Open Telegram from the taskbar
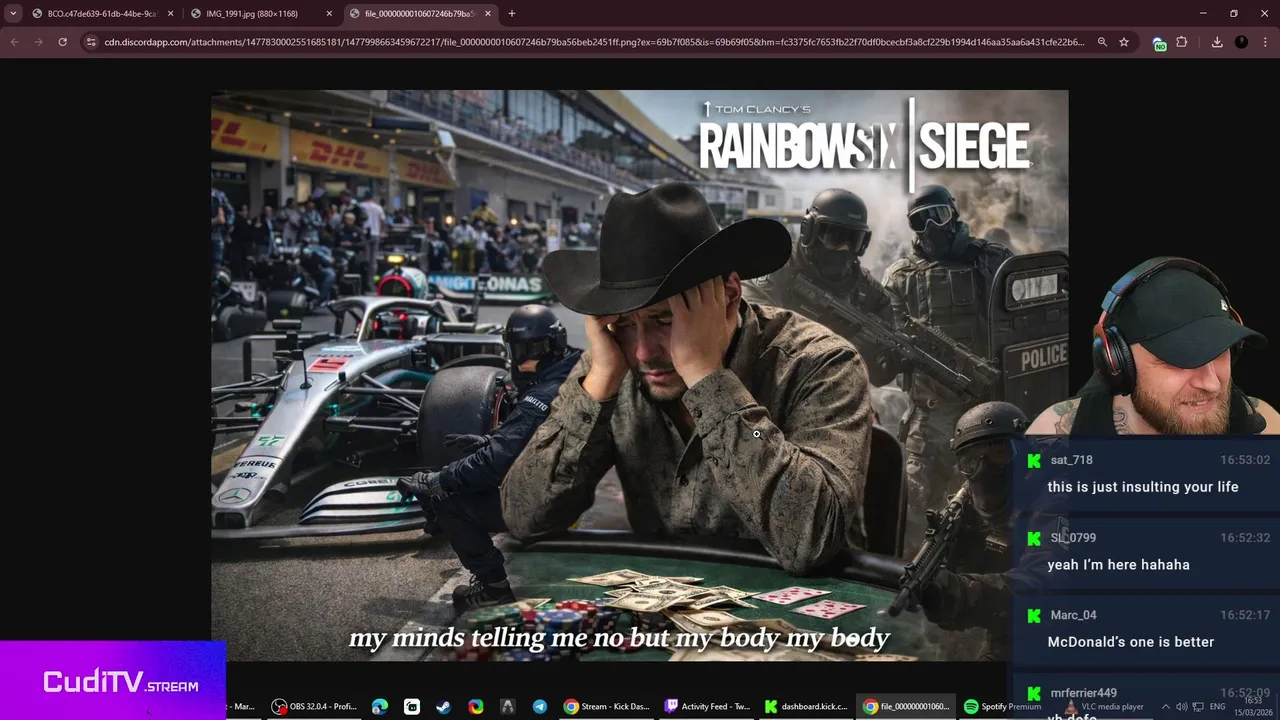The image size is (1280, 720). [539, 706]
